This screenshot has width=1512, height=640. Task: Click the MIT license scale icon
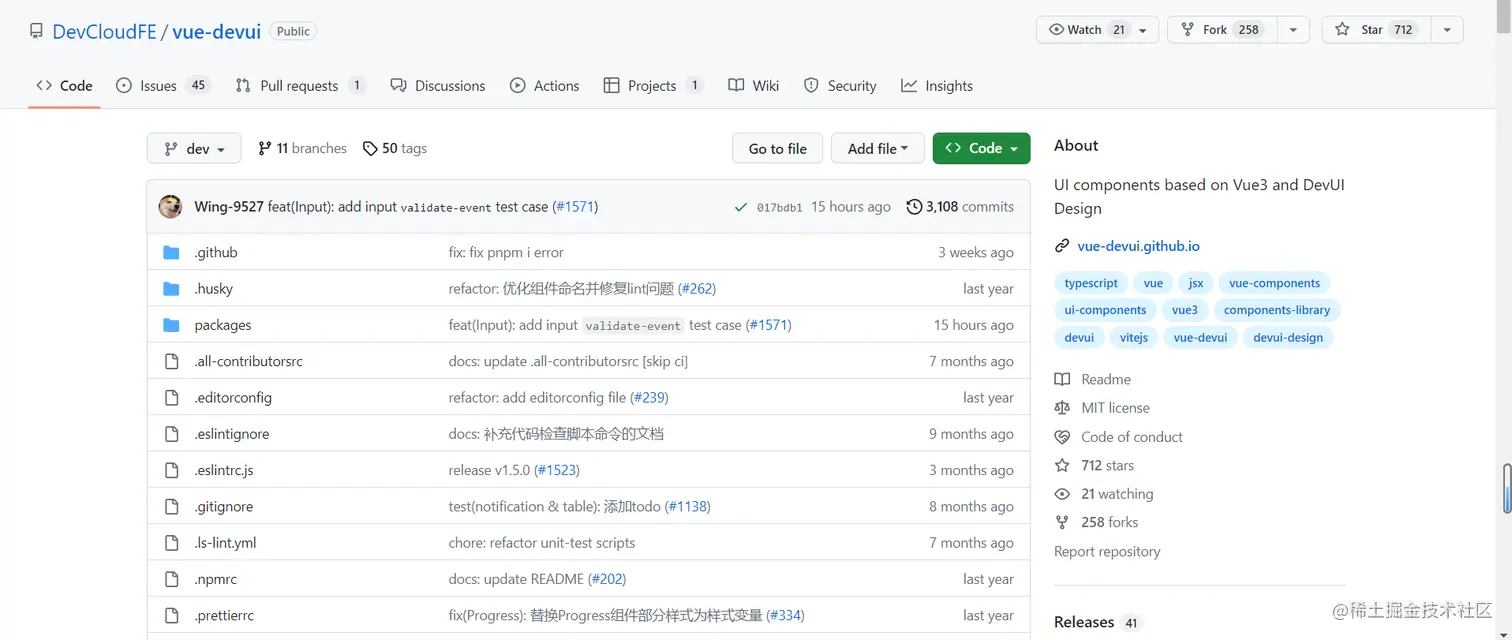[x=1062, y=408]
